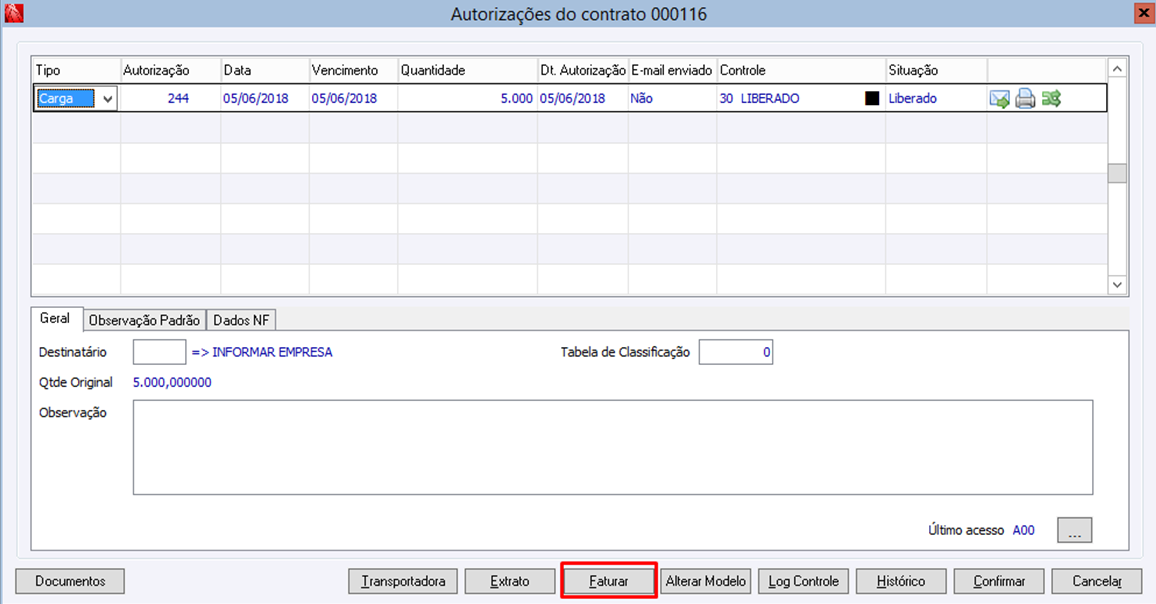Click the Data column header

click(x=265, y=70)
